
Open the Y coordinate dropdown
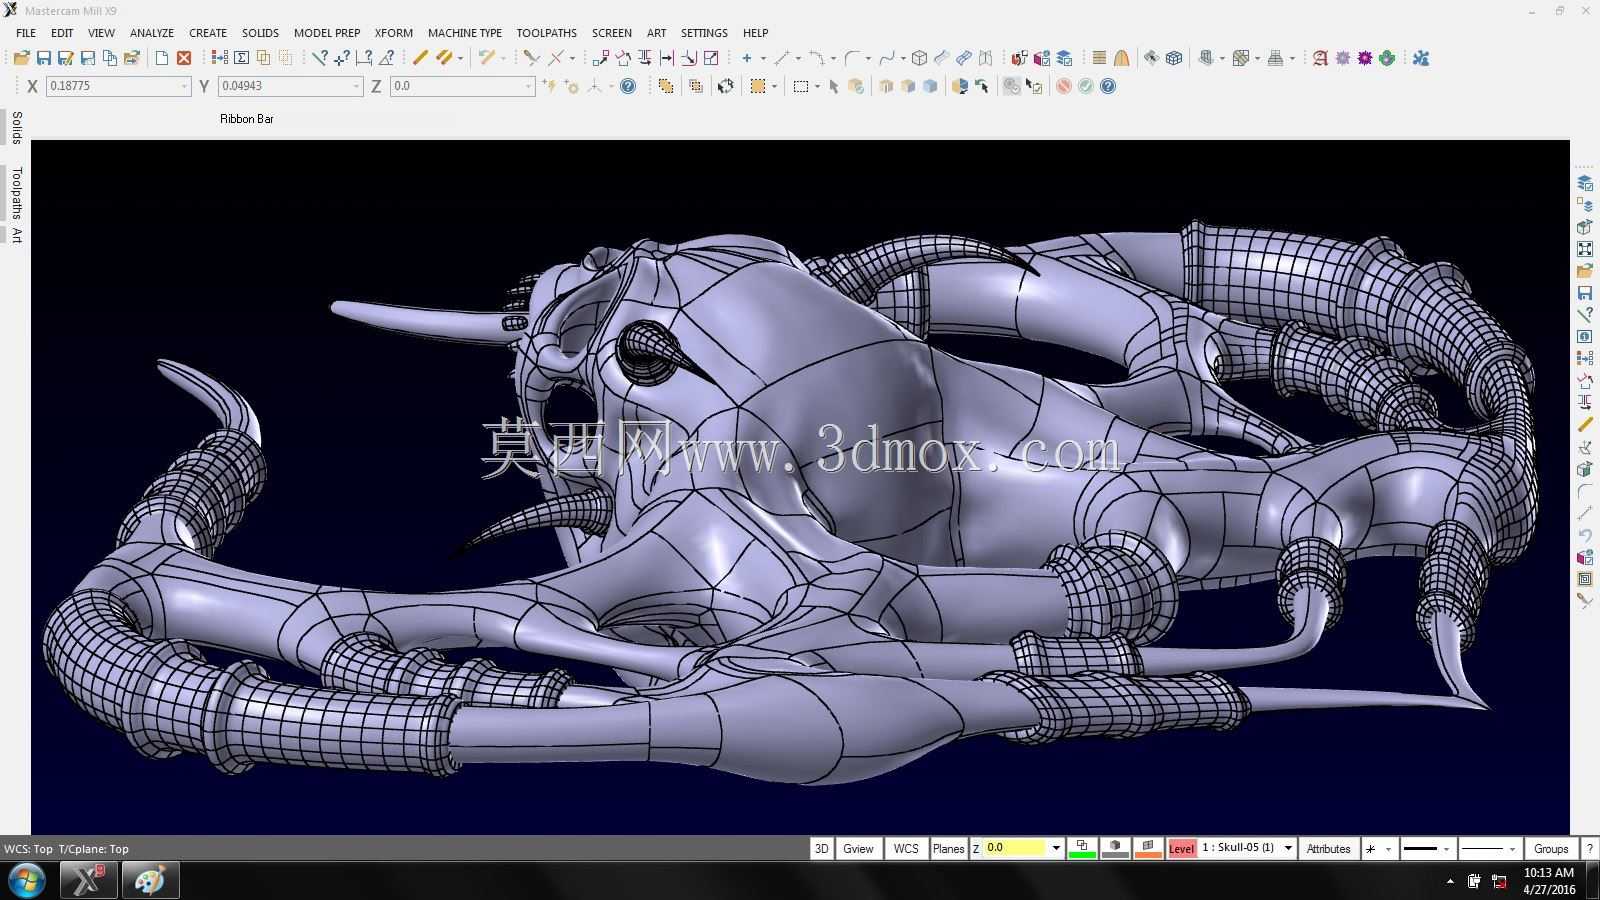coord(356,86)
